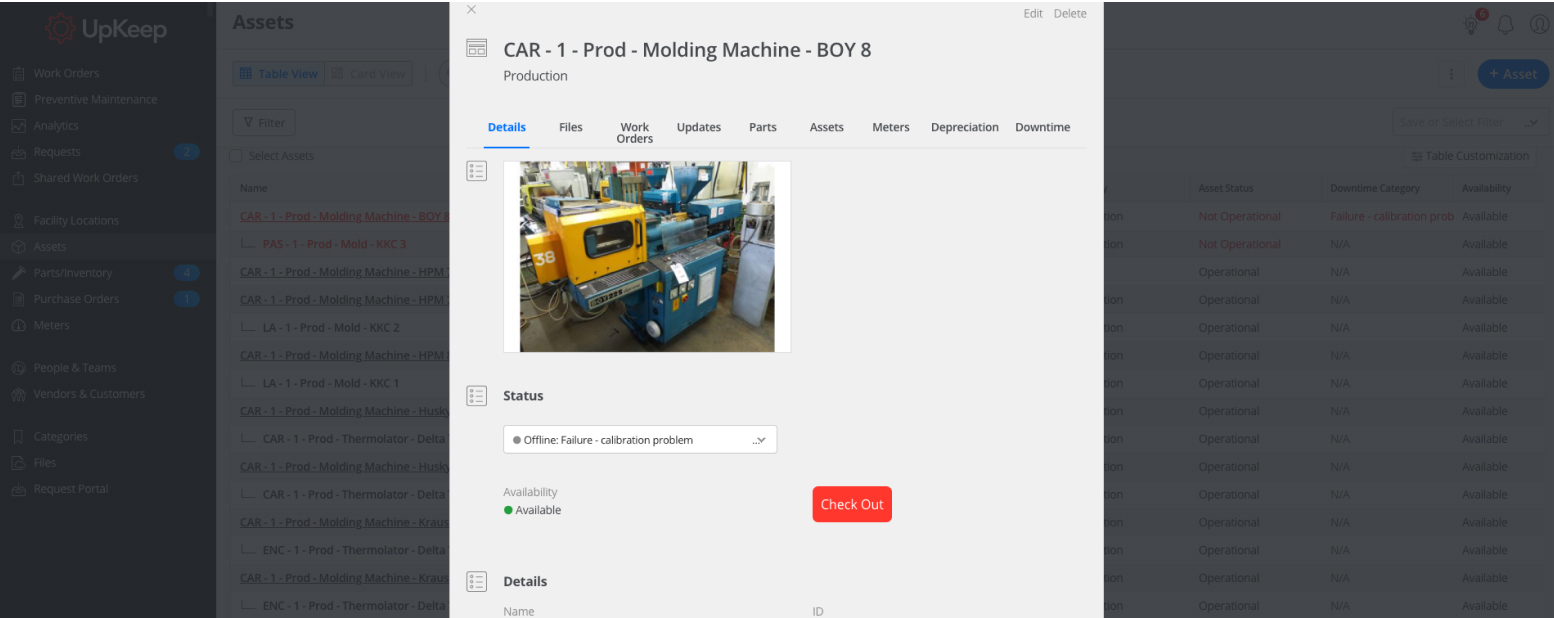The image size is (1554, 618).
Task: Toggle the Select Assets checkbox
Action: coord(236,156)
